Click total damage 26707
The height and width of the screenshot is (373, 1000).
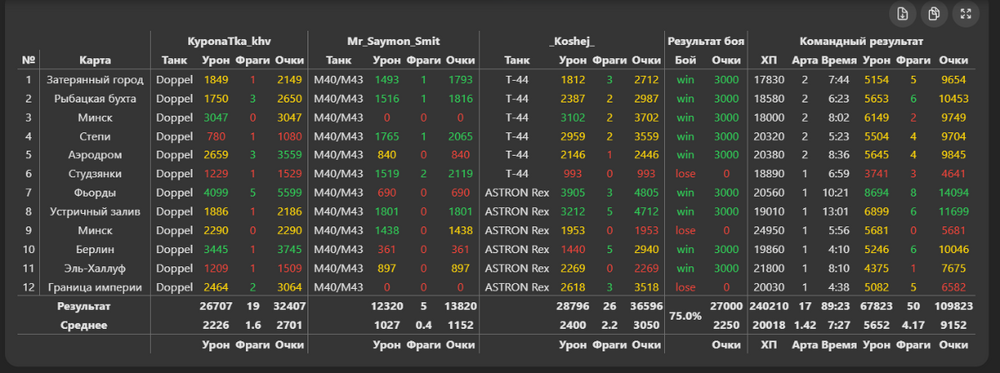click(215, 307)
